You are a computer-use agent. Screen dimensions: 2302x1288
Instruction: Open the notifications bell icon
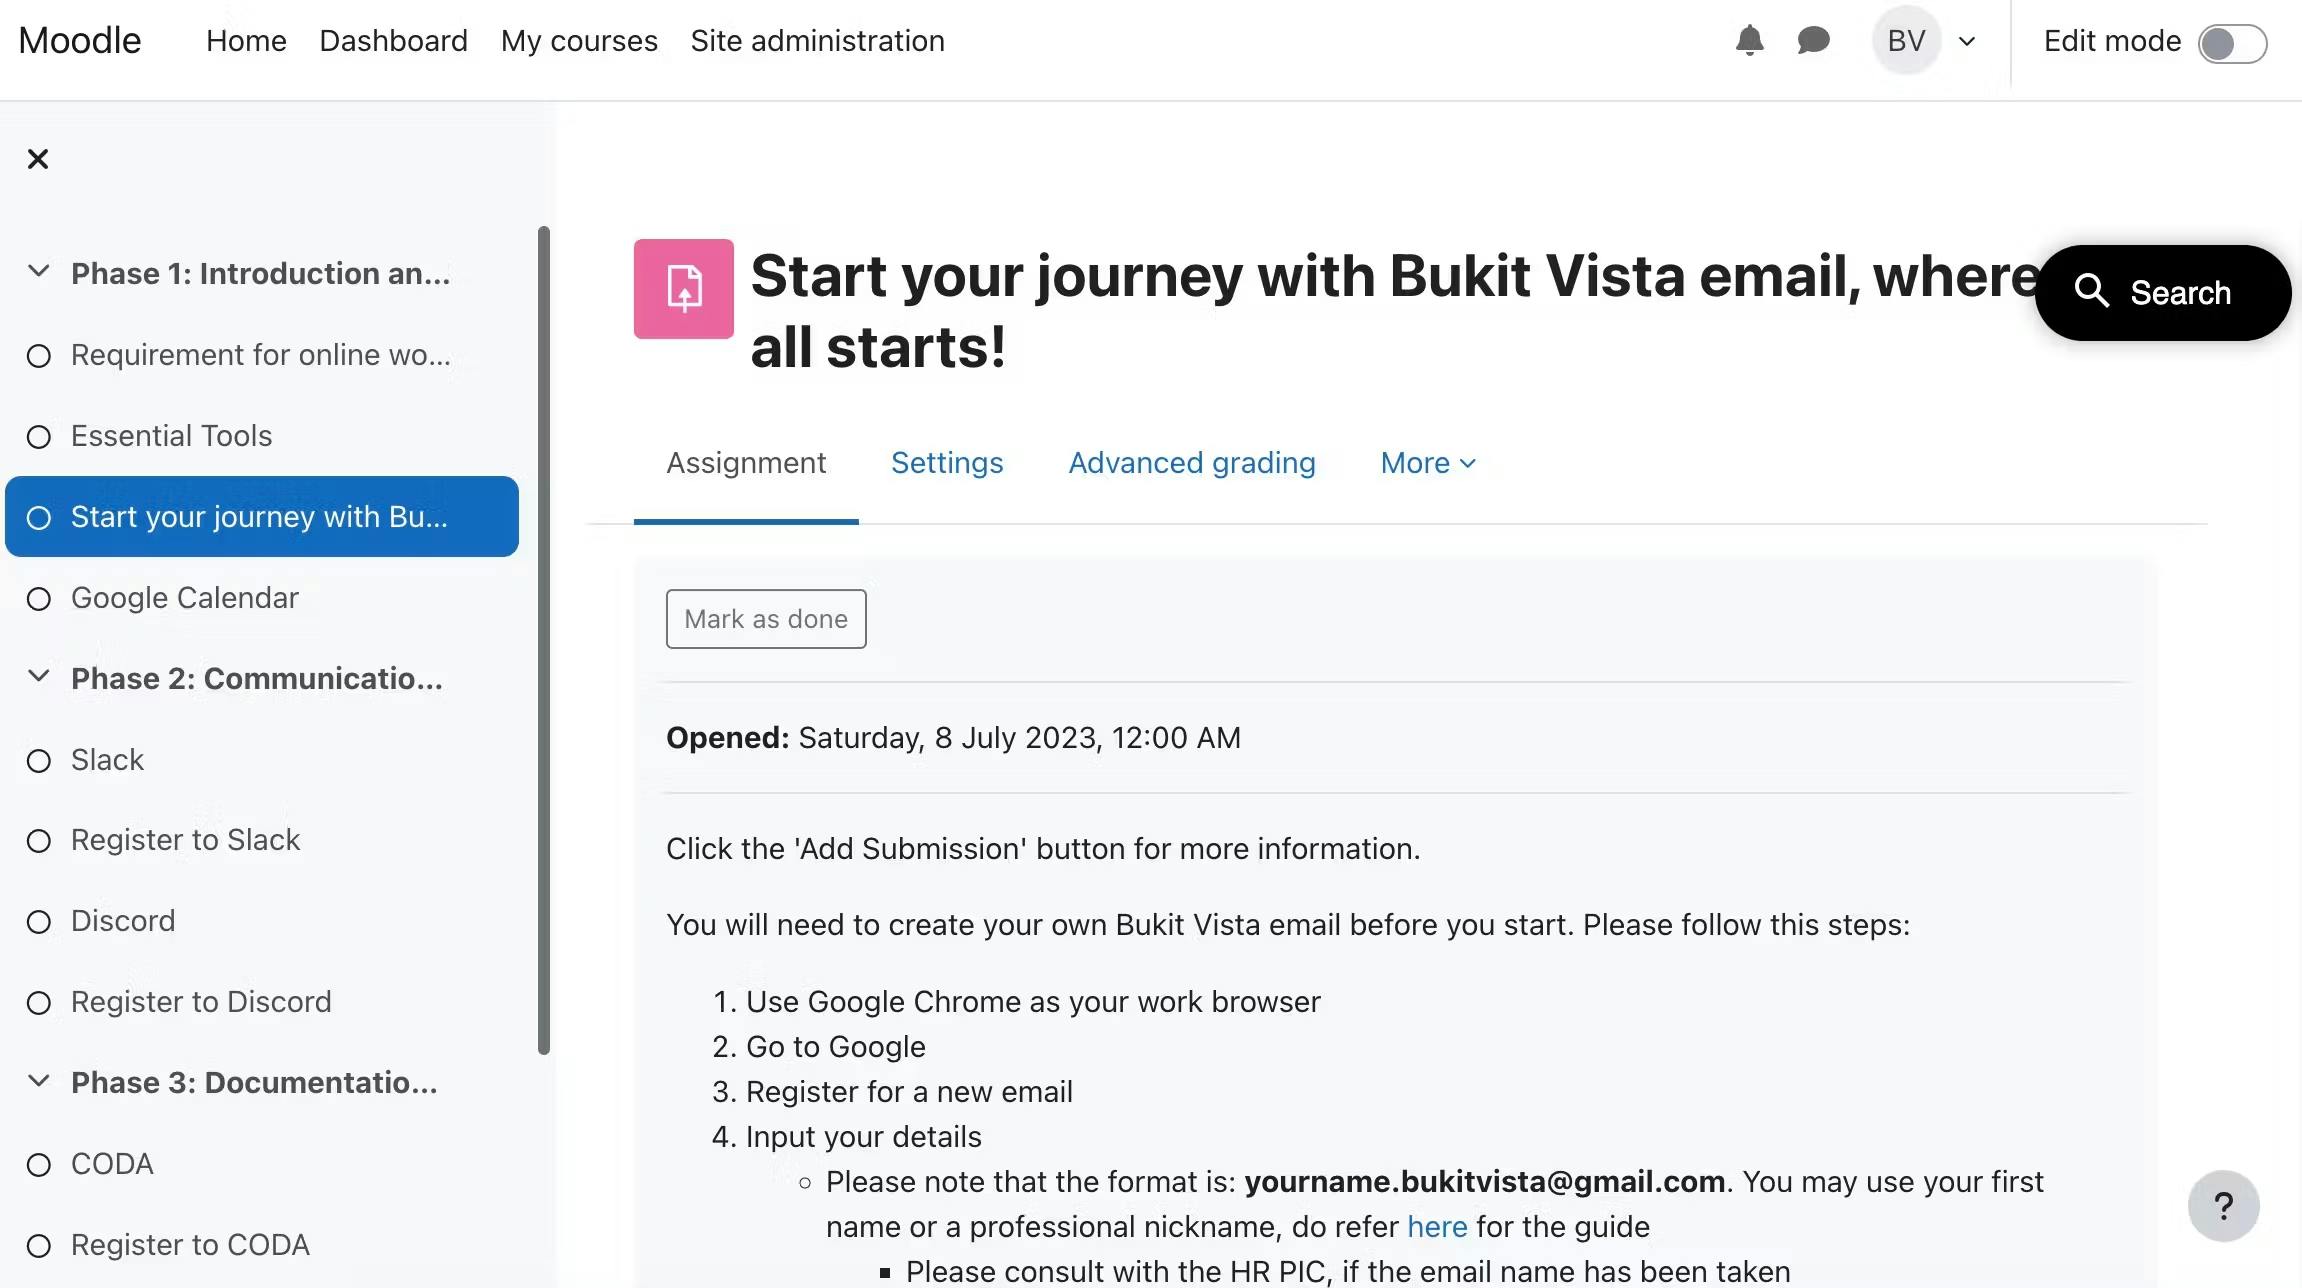coord(1749,41)
